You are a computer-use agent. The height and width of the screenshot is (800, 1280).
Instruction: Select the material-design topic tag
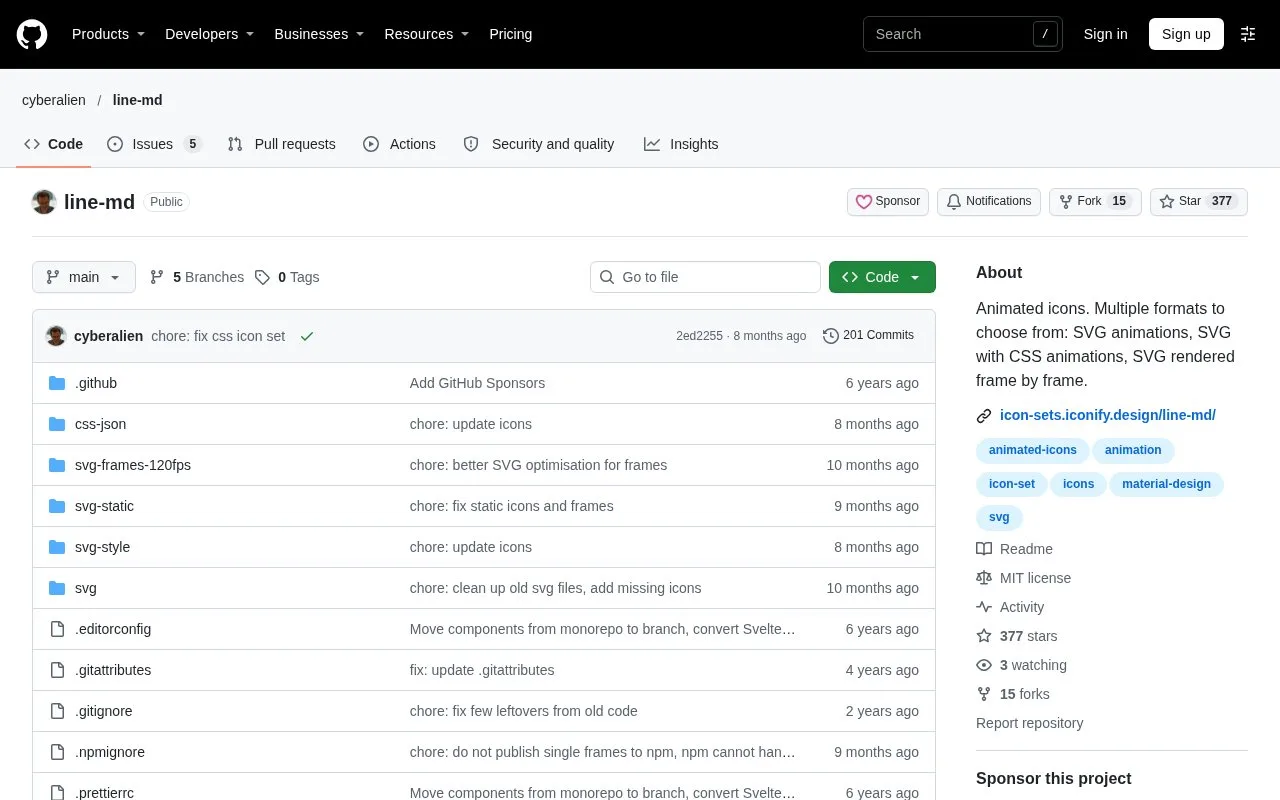coord(1166,484)
